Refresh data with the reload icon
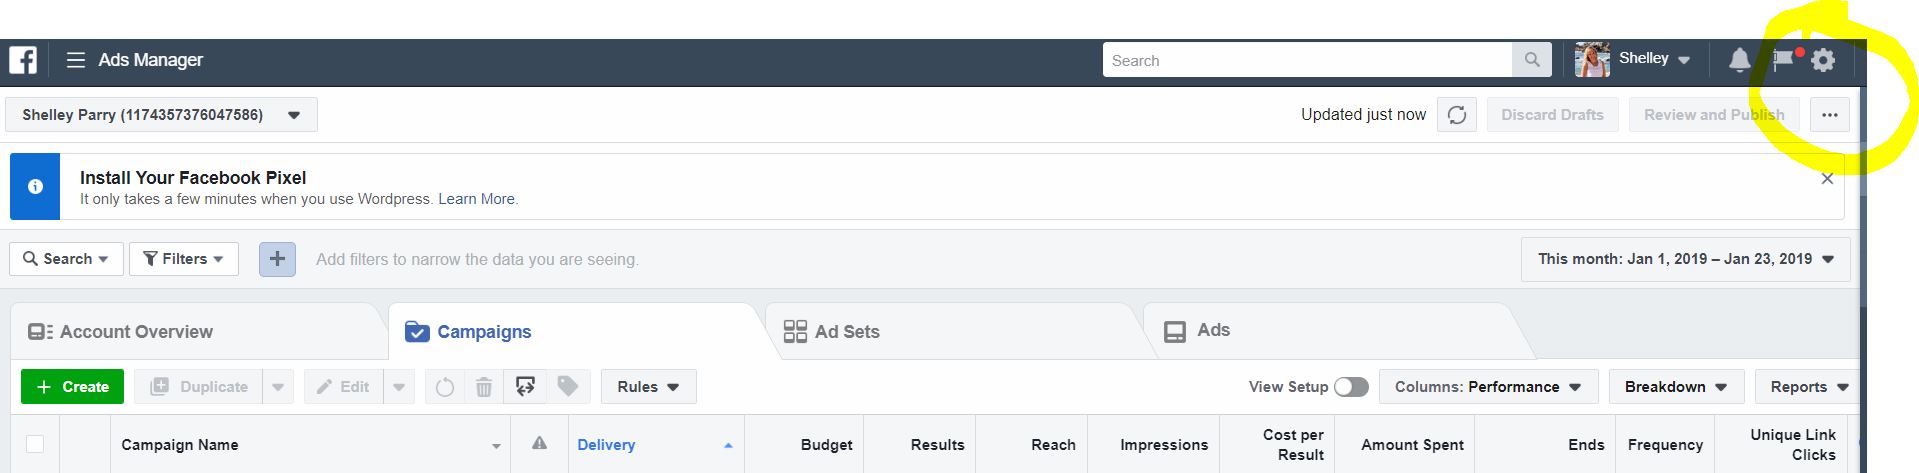The height and width of the screenshot is (473, 1919). (x=1457, y=115)
